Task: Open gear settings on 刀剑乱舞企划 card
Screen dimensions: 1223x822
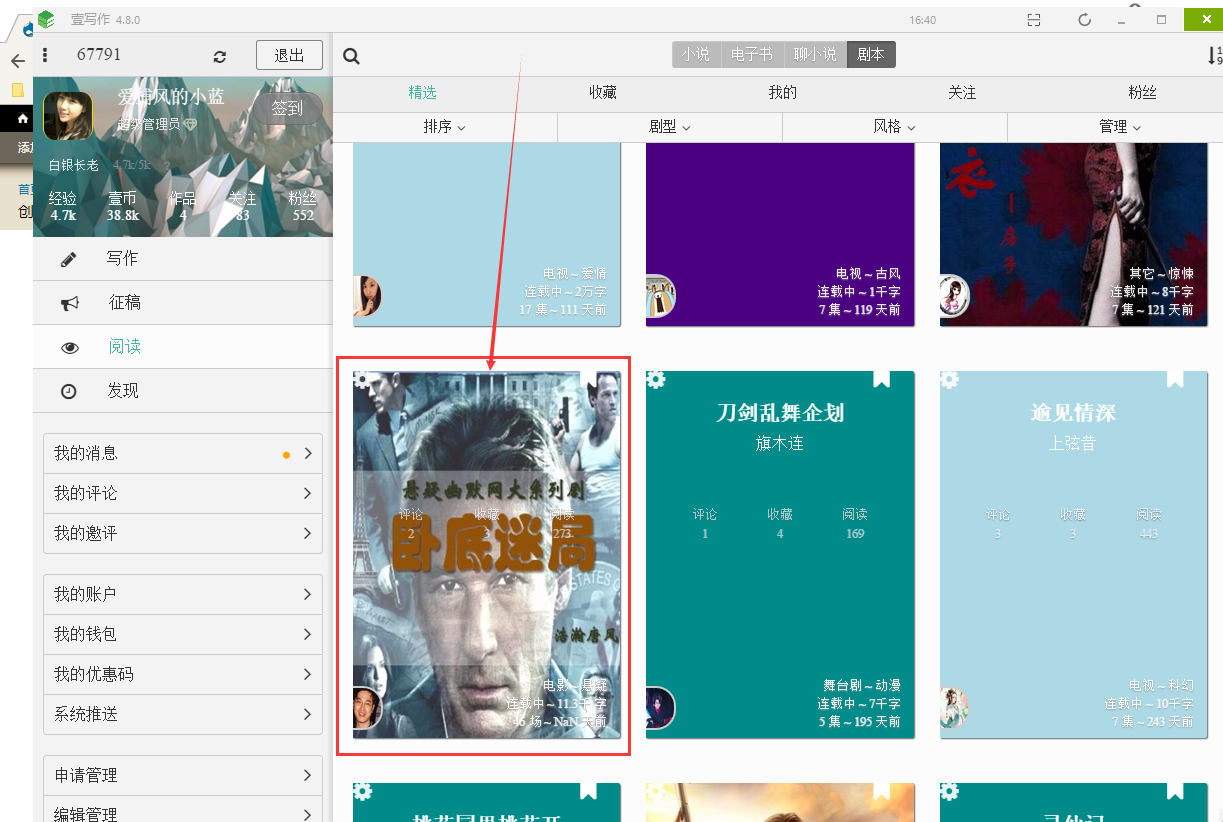Action: pos(656,380)
